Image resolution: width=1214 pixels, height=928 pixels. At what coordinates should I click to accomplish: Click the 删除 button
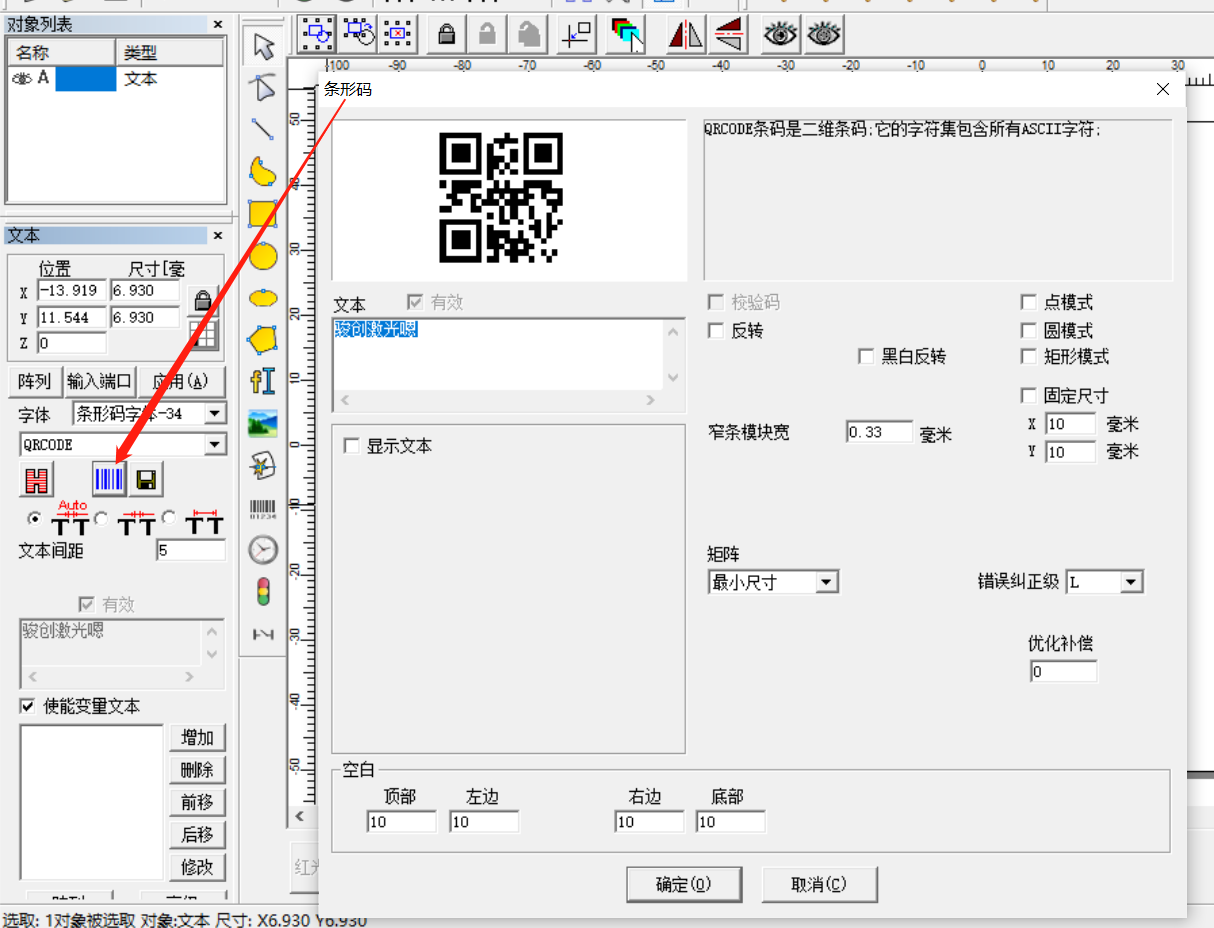pyautogui.click(x=197, y=770)
